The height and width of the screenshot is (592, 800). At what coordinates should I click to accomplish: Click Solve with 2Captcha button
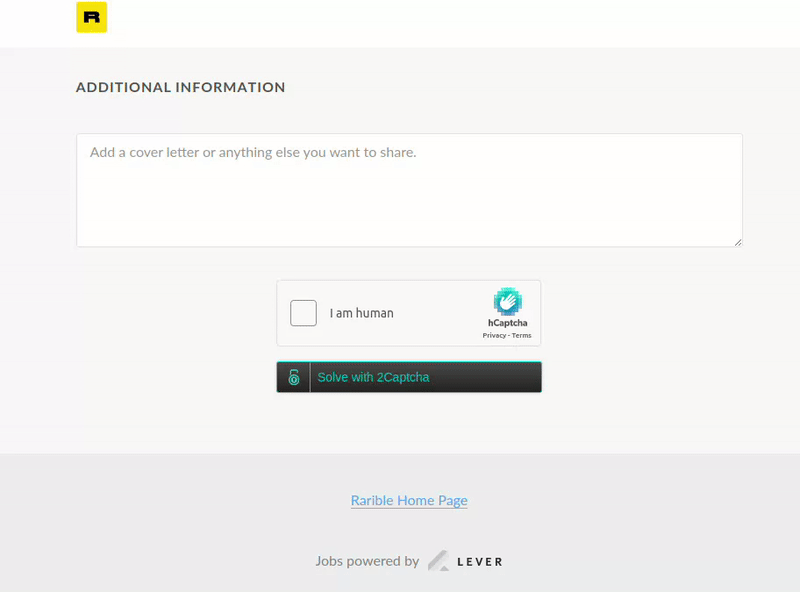(409, 377)
